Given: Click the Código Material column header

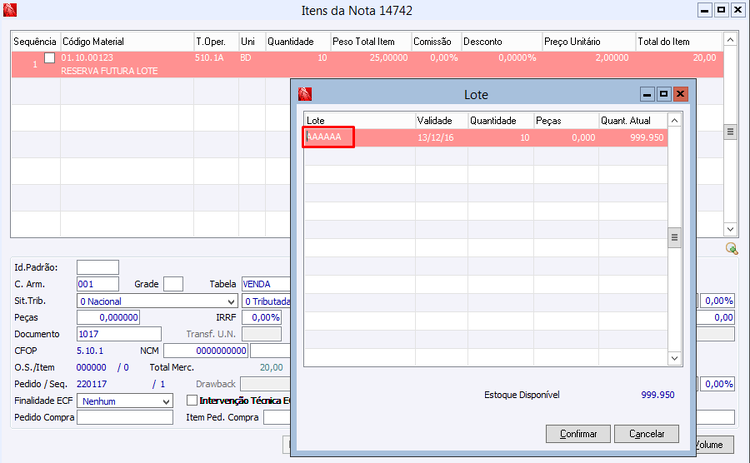Looking at the screenshot, I should point(127,42).
